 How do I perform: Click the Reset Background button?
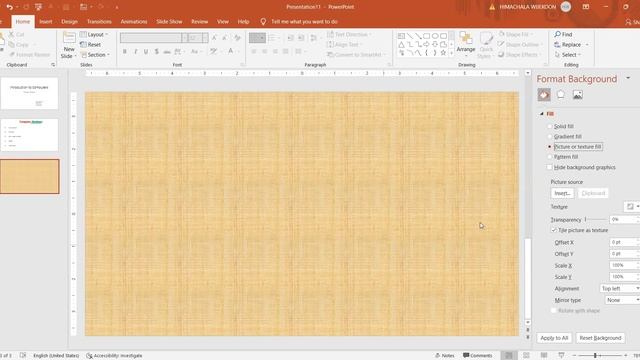(x=600, y=338)
